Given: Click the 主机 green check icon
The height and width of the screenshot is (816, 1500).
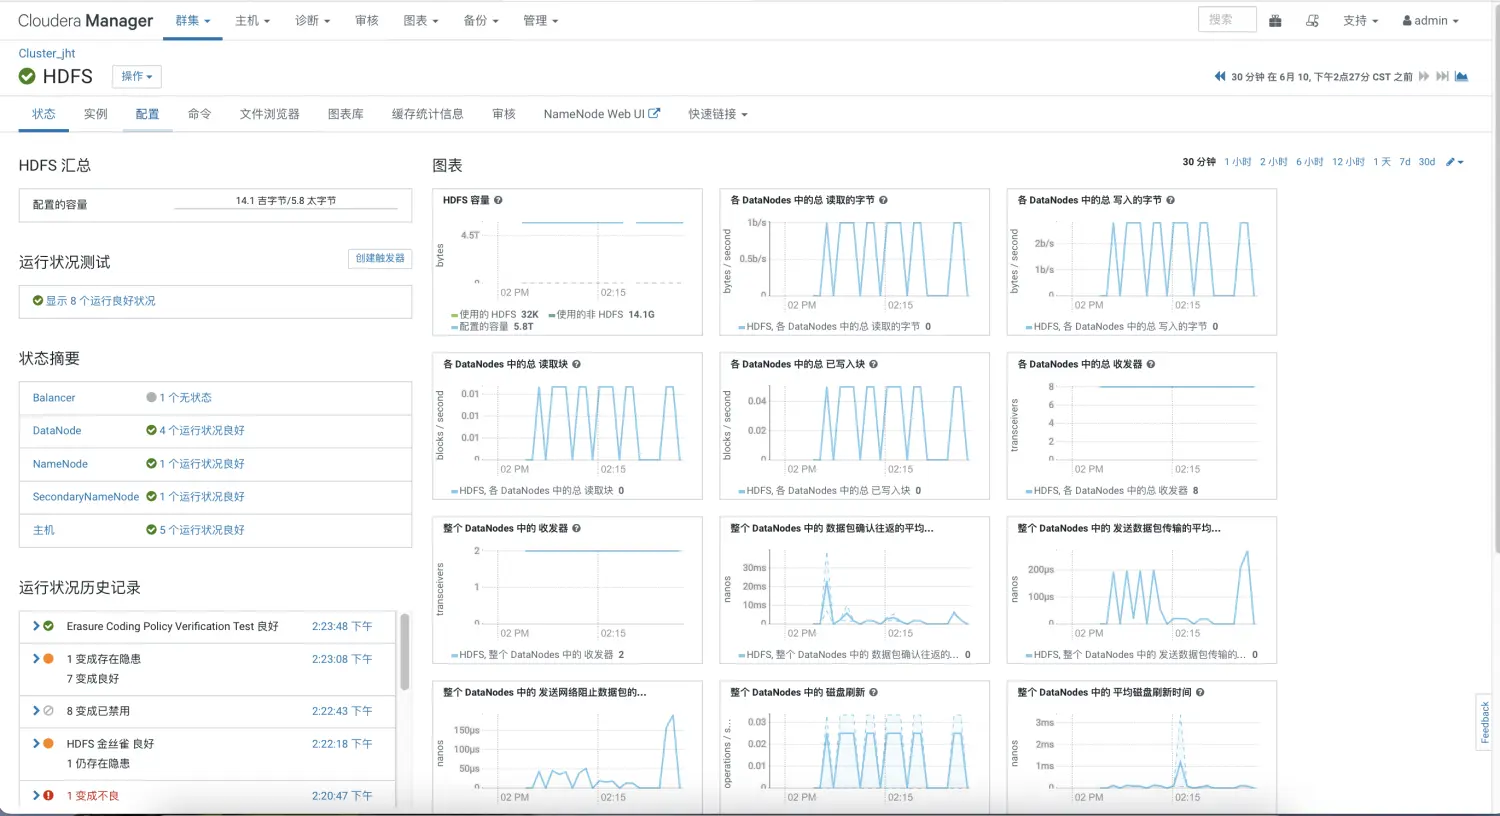Looking at the screenshot, I should pos(151,530).
